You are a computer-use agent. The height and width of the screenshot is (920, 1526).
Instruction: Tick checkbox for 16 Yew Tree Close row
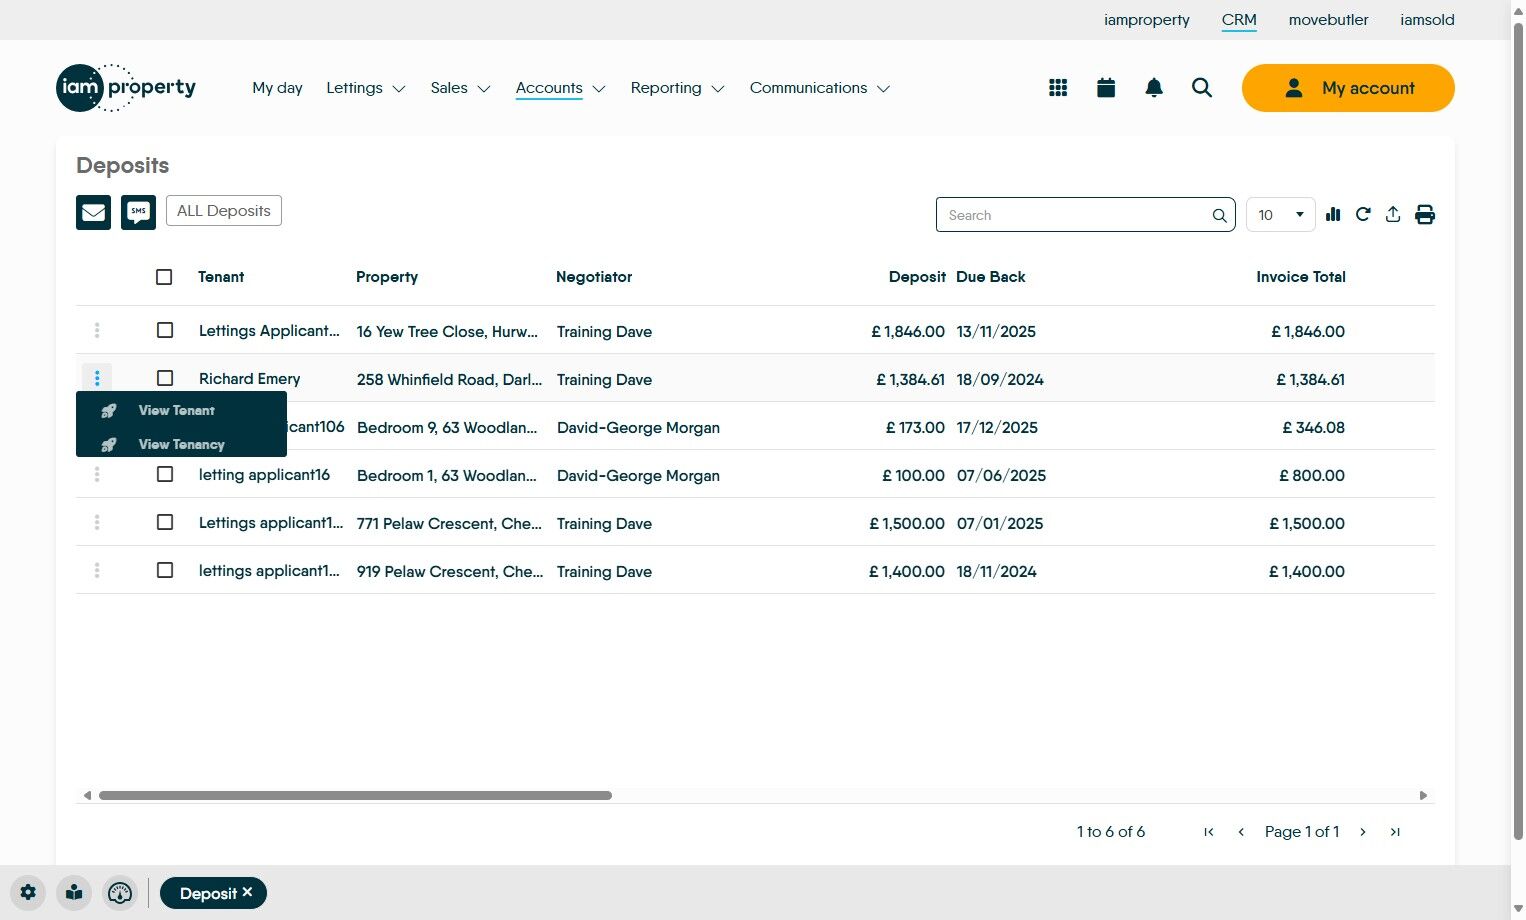click(x=165, y=330)
